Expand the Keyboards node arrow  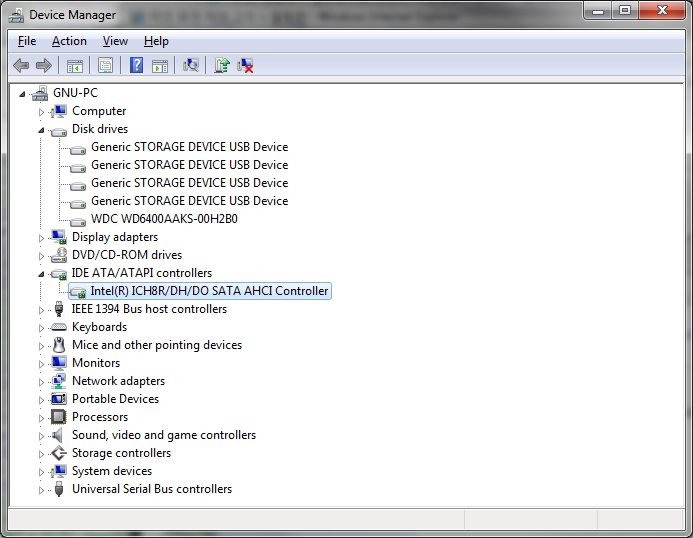point(41,328)
